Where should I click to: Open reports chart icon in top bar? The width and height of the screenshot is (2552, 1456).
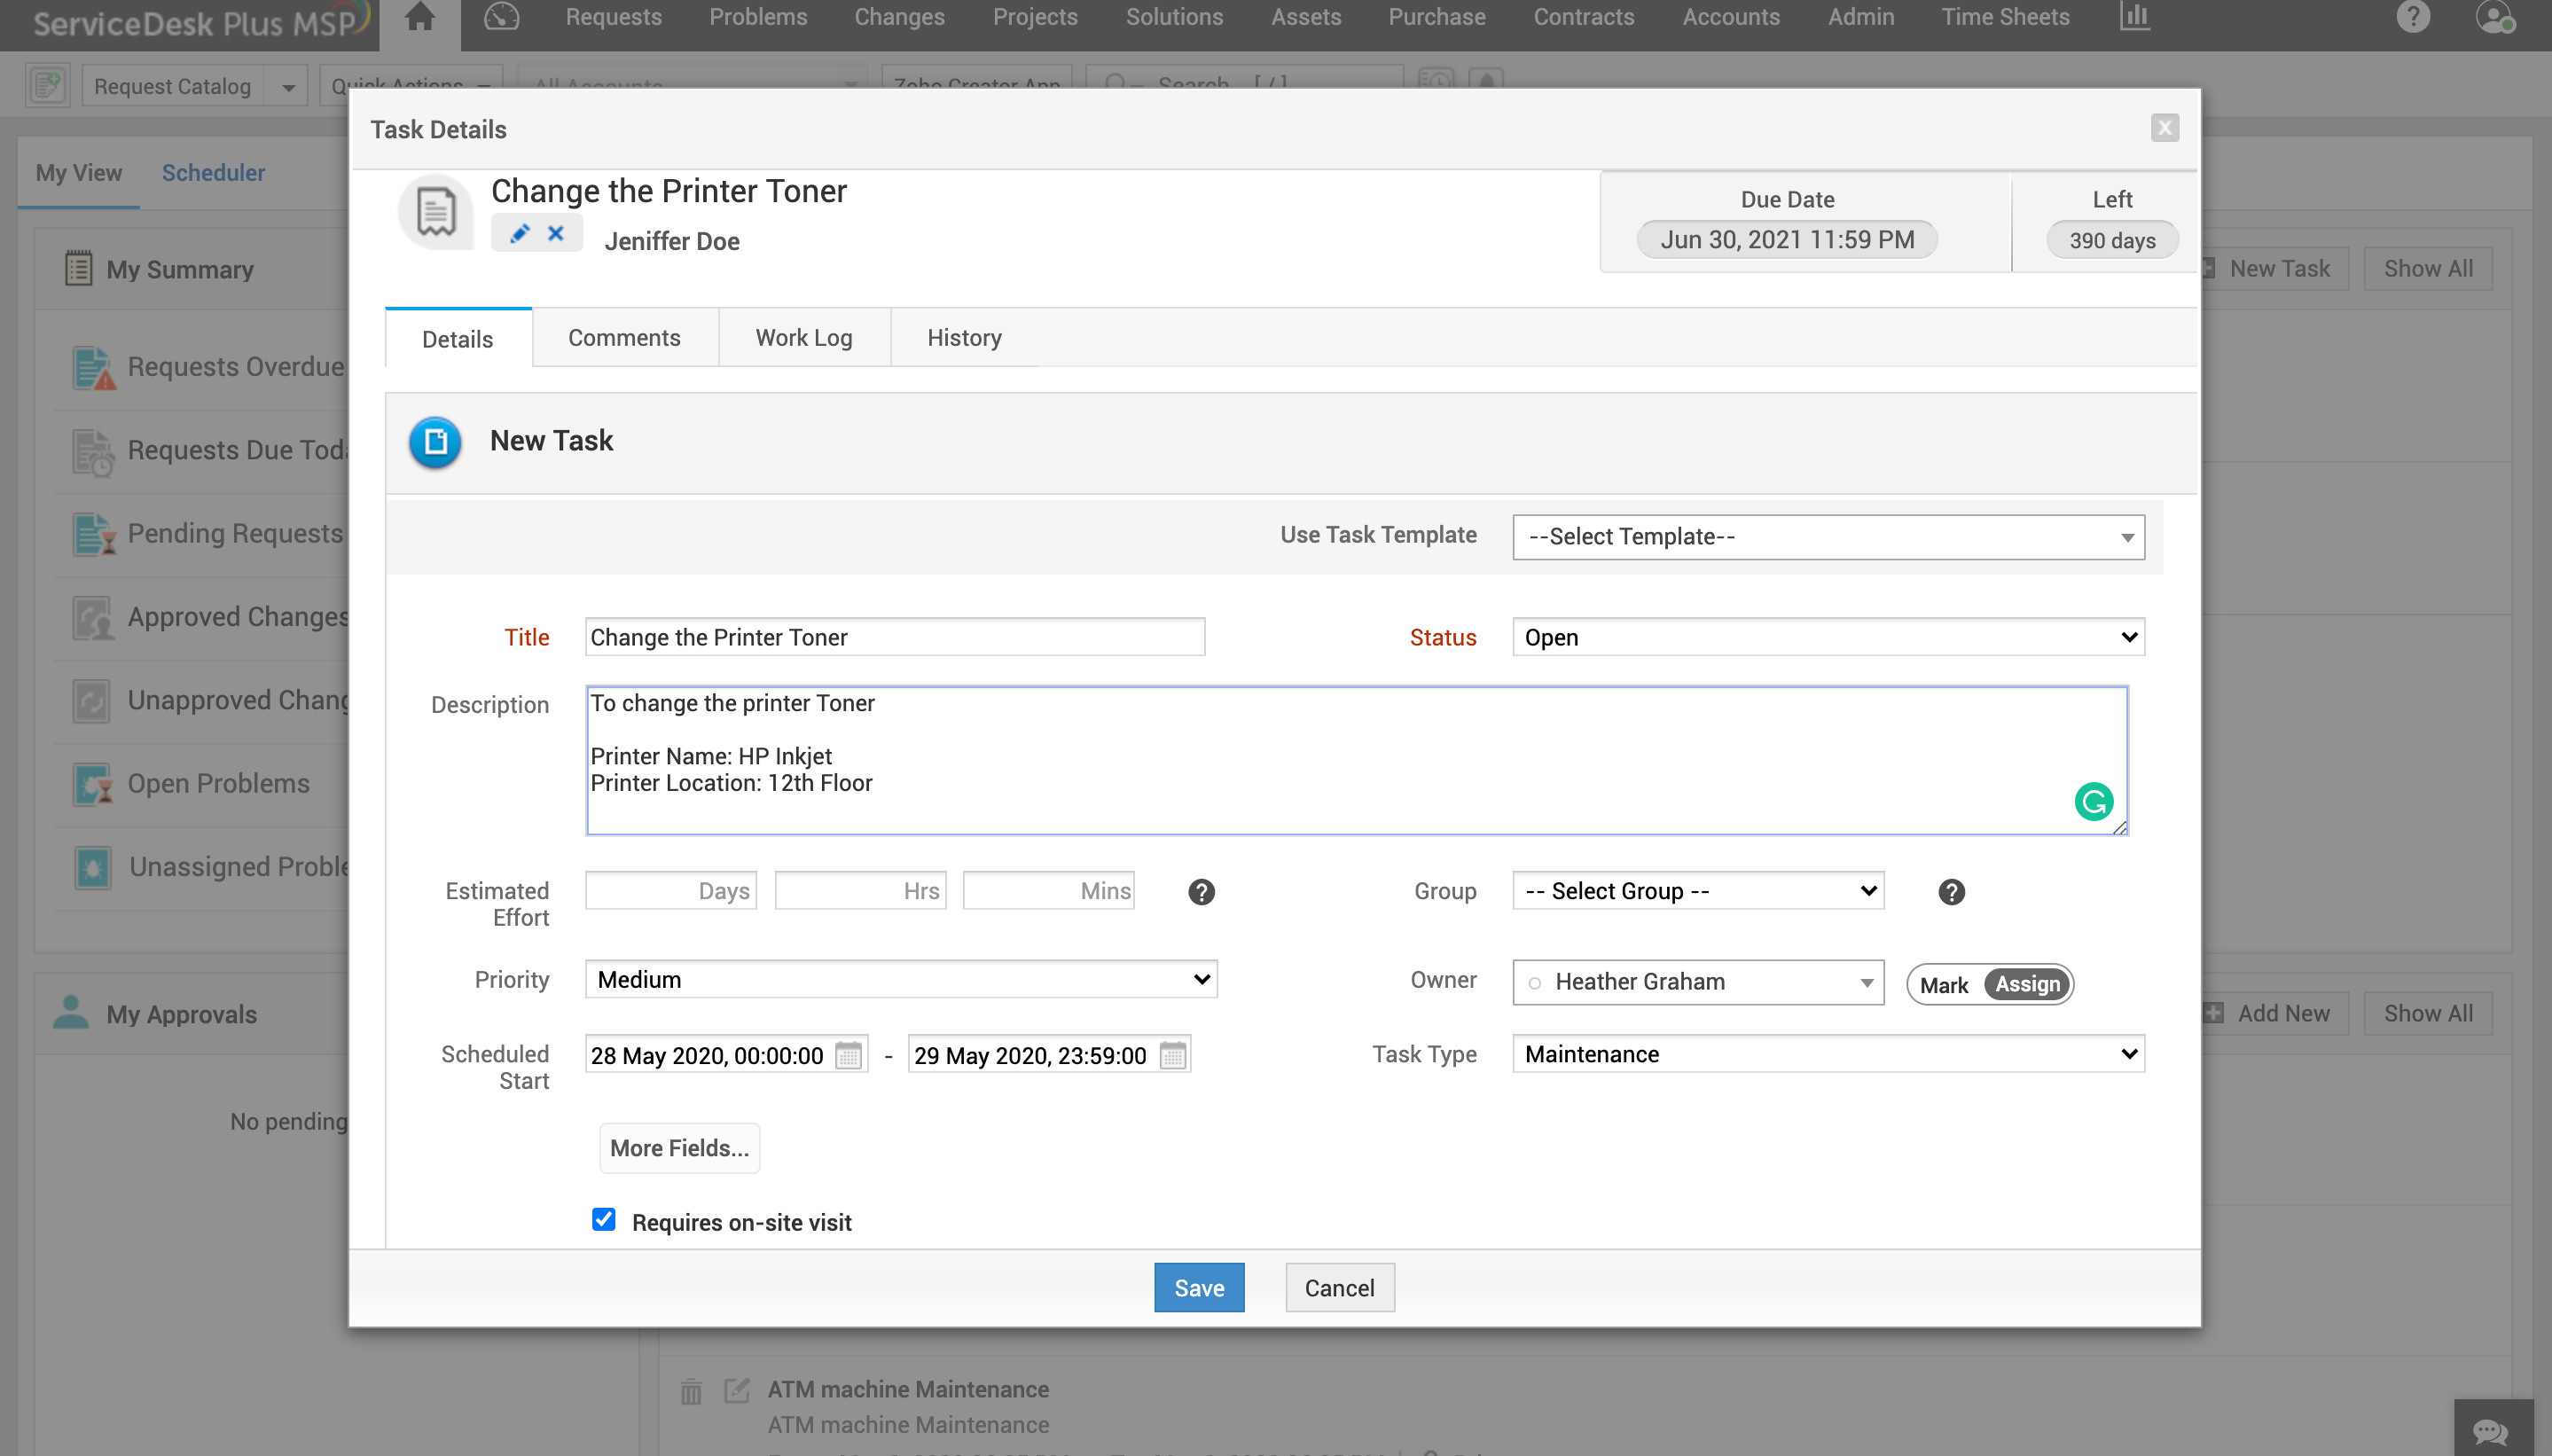pyautogui.click(x=2134, y=17)
